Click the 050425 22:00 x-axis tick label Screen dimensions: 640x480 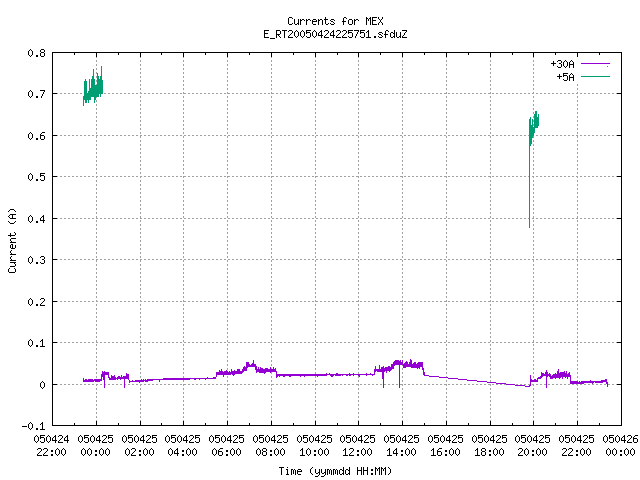click(x=577, y=446)
